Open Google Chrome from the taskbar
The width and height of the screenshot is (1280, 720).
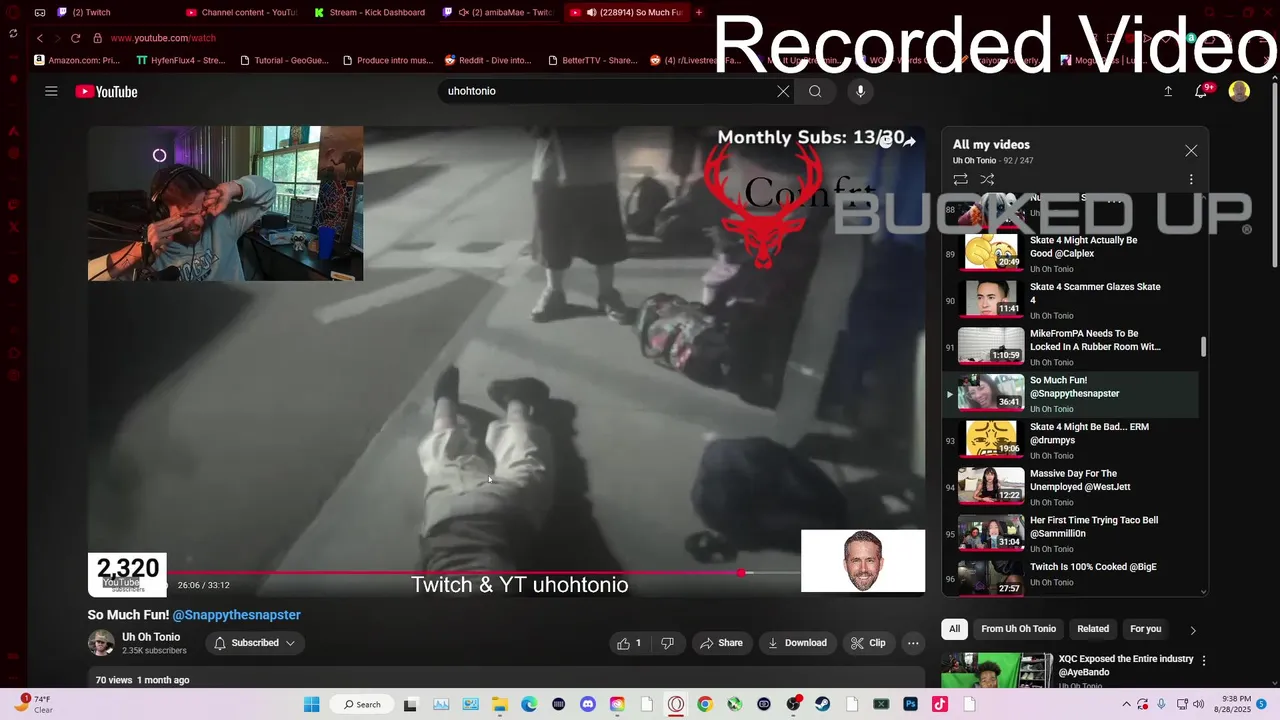(705, 704)
